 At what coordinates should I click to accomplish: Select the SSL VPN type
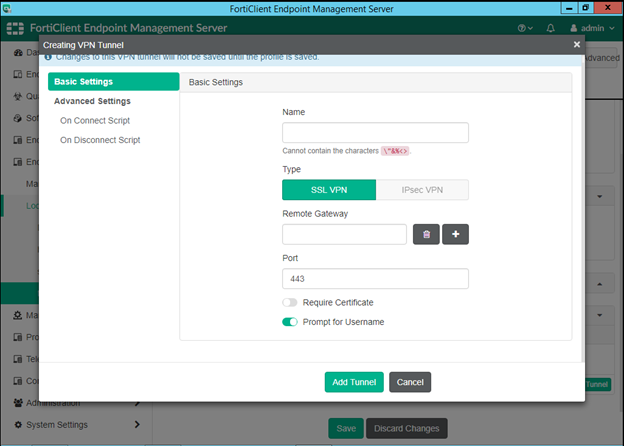(329, 190)
